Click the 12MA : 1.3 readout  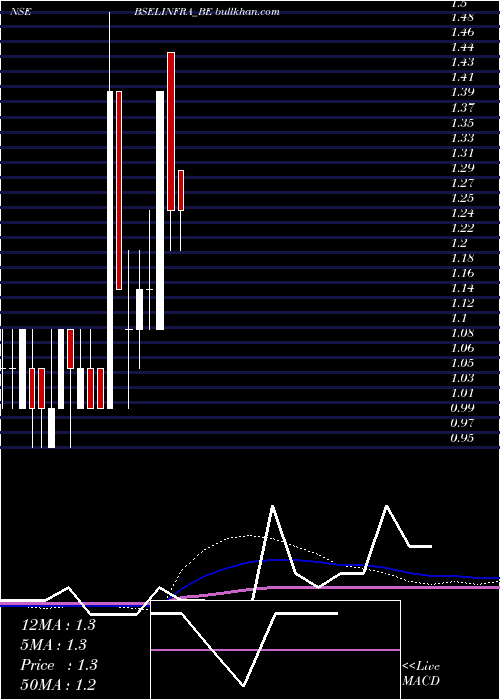[58, 625]
